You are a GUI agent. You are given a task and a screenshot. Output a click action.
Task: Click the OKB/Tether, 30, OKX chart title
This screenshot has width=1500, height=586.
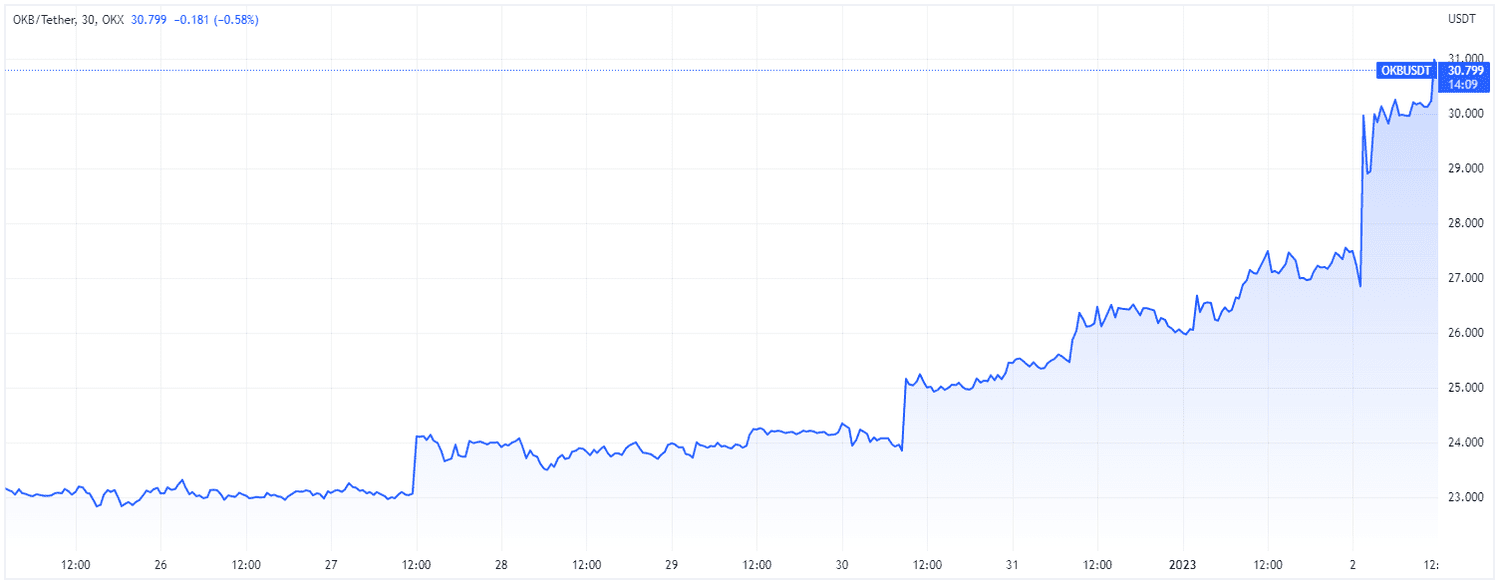69,19
